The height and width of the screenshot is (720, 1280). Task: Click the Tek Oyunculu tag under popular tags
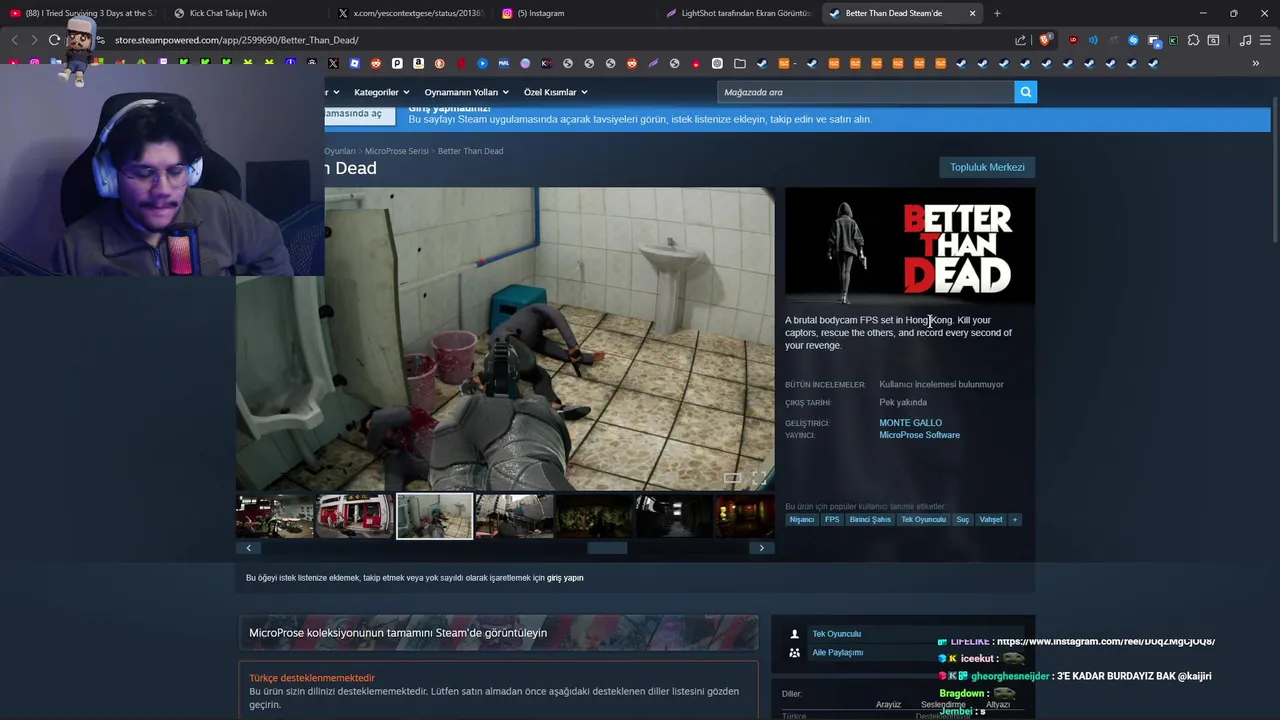[x=923, y=519]
